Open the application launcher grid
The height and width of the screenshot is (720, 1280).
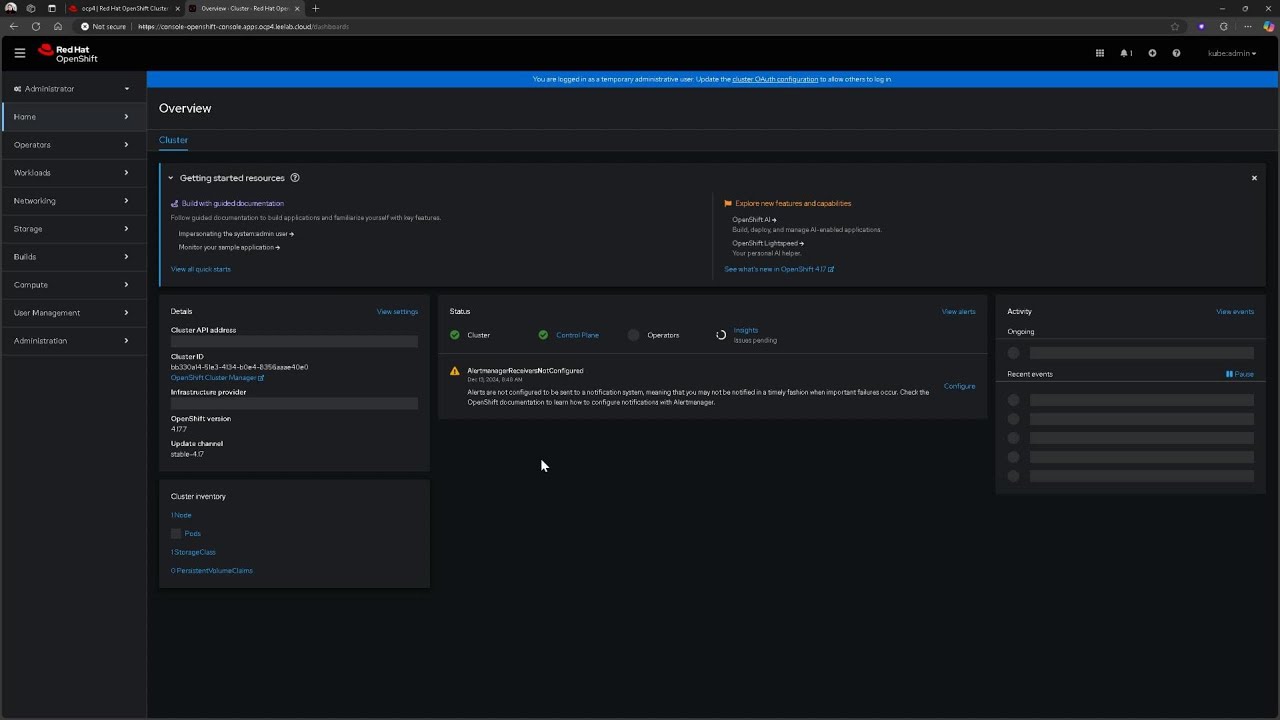coord(1100,53)
